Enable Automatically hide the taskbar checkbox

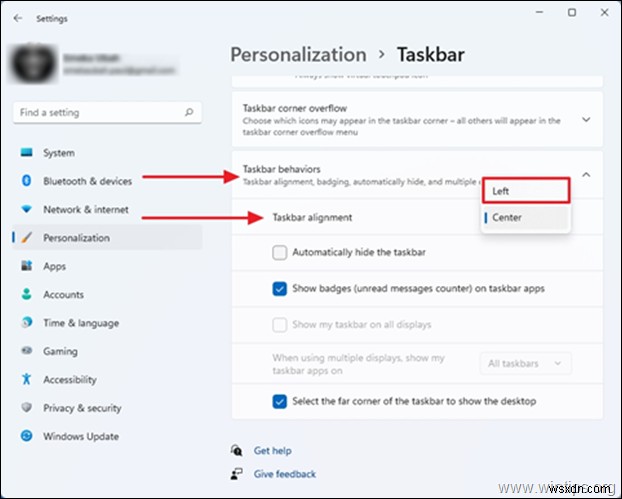(280, 253)
